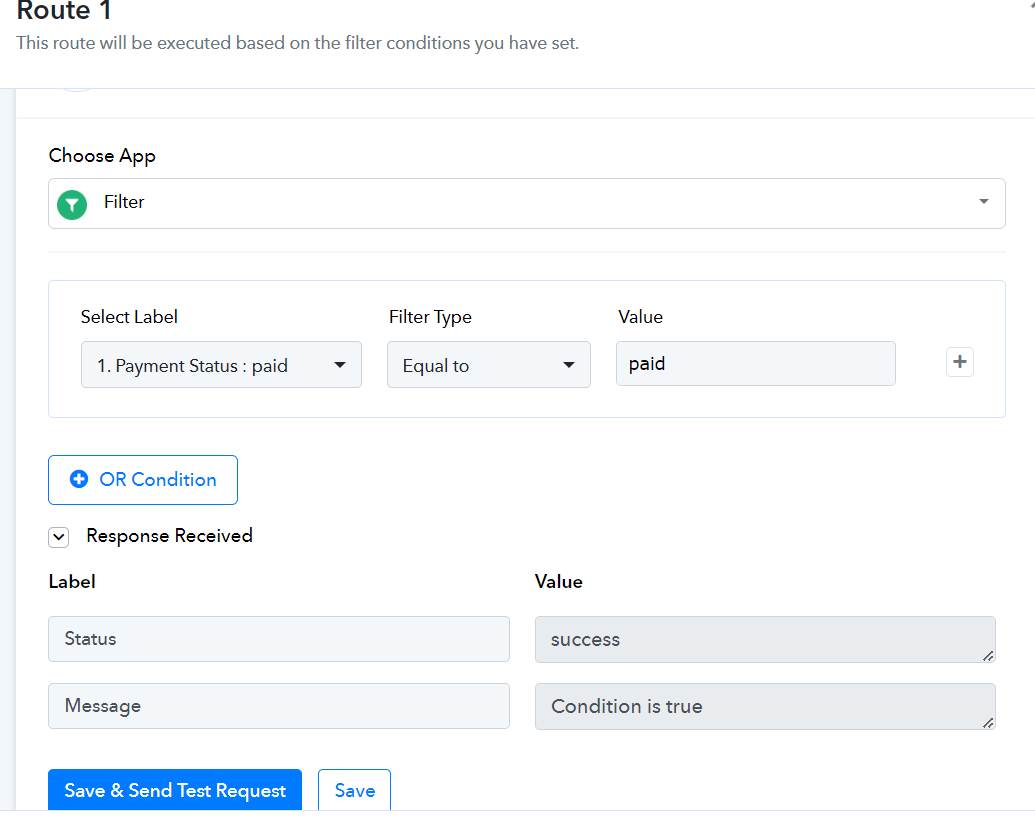Click the Condition is true value field
This screenshot has width=1035, height=822.
coord(765,706)
